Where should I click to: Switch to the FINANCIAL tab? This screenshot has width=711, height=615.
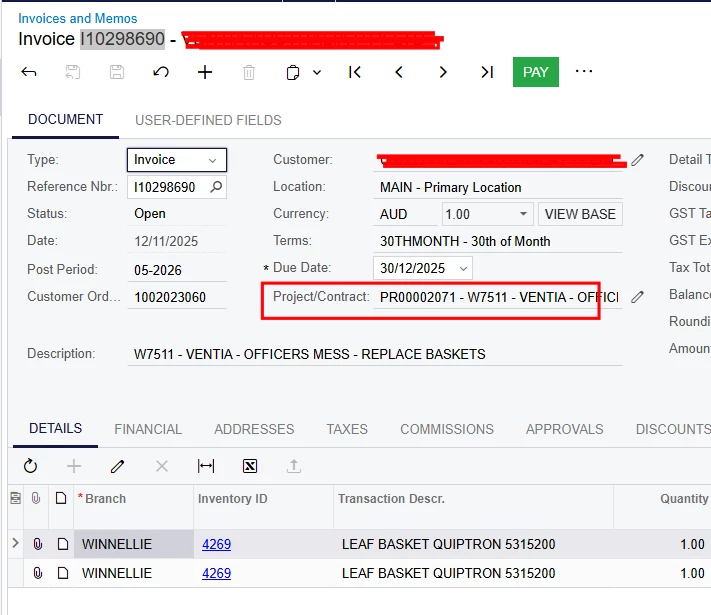point(148,429)
